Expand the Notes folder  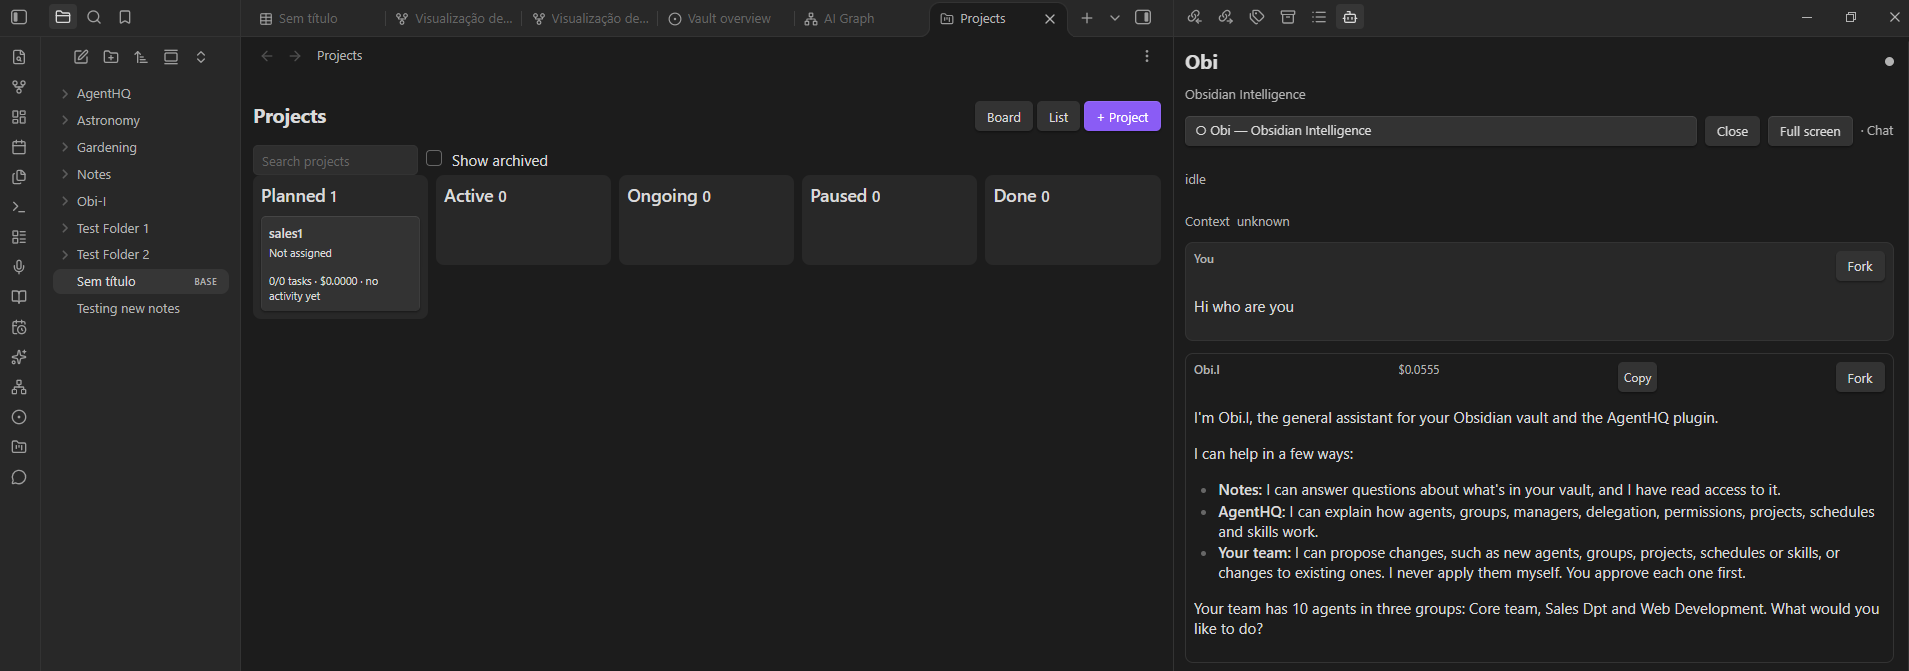(x=65, y=174)
